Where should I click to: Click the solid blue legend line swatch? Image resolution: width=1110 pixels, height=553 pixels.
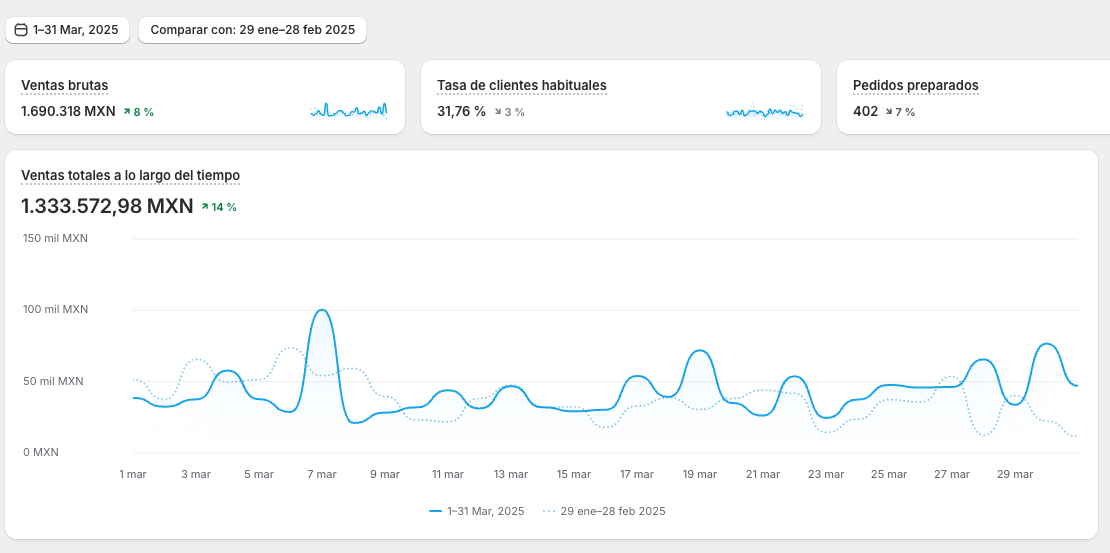(435, 511)
